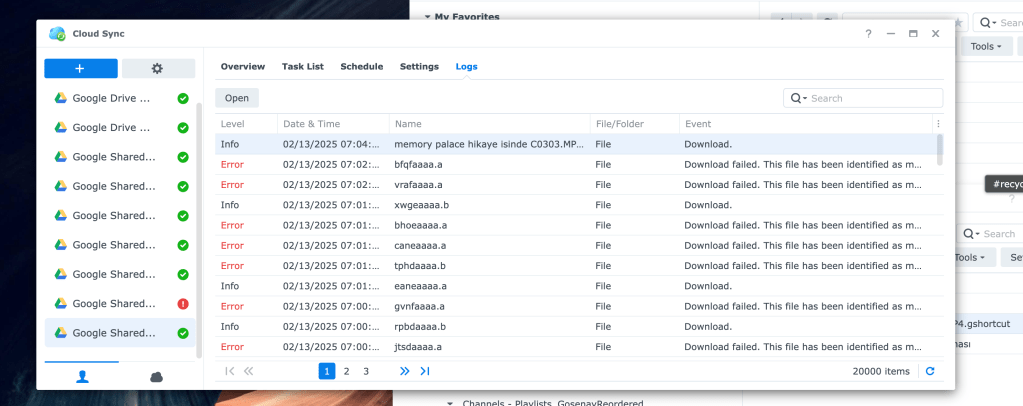
Task: Collapse My Favorites in background window
Action: (x=428, y=17)
